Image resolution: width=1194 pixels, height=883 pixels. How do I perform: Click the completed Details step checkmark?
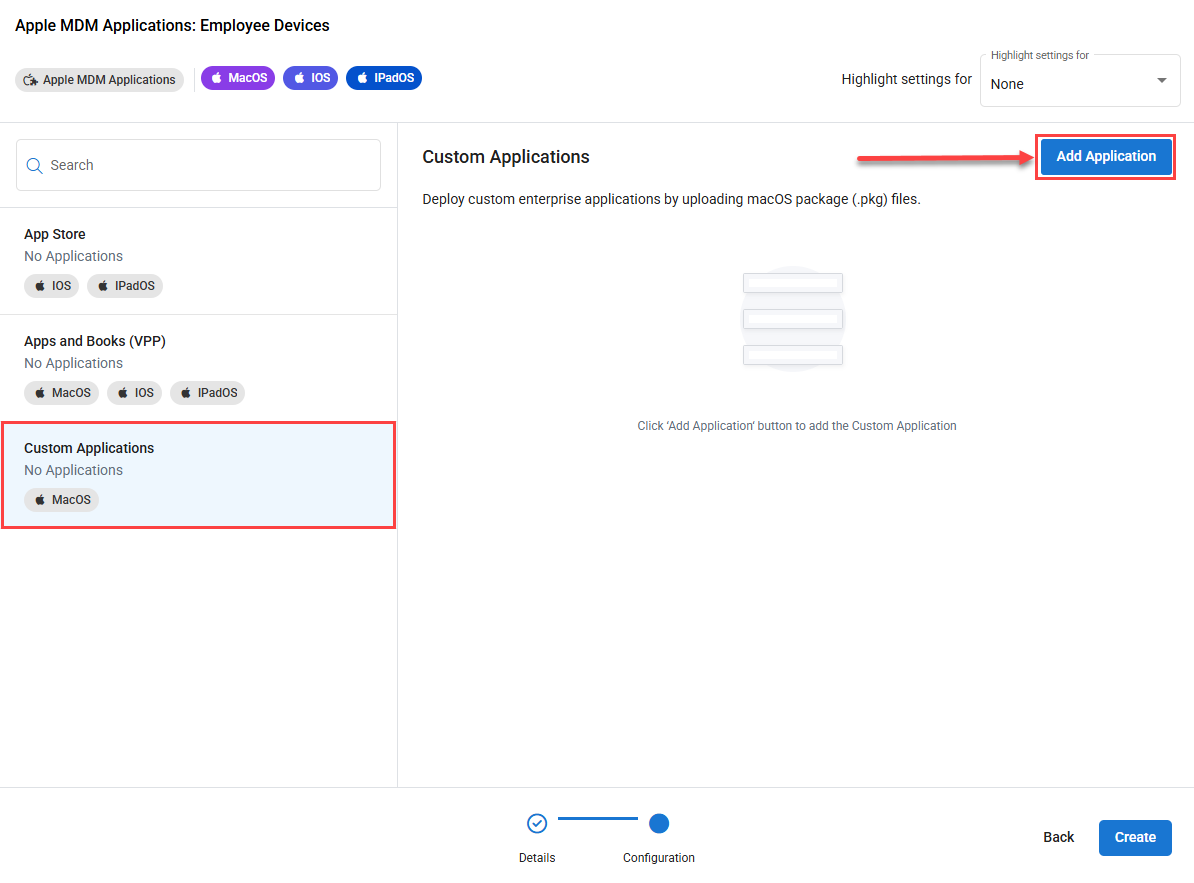point(537,824)
